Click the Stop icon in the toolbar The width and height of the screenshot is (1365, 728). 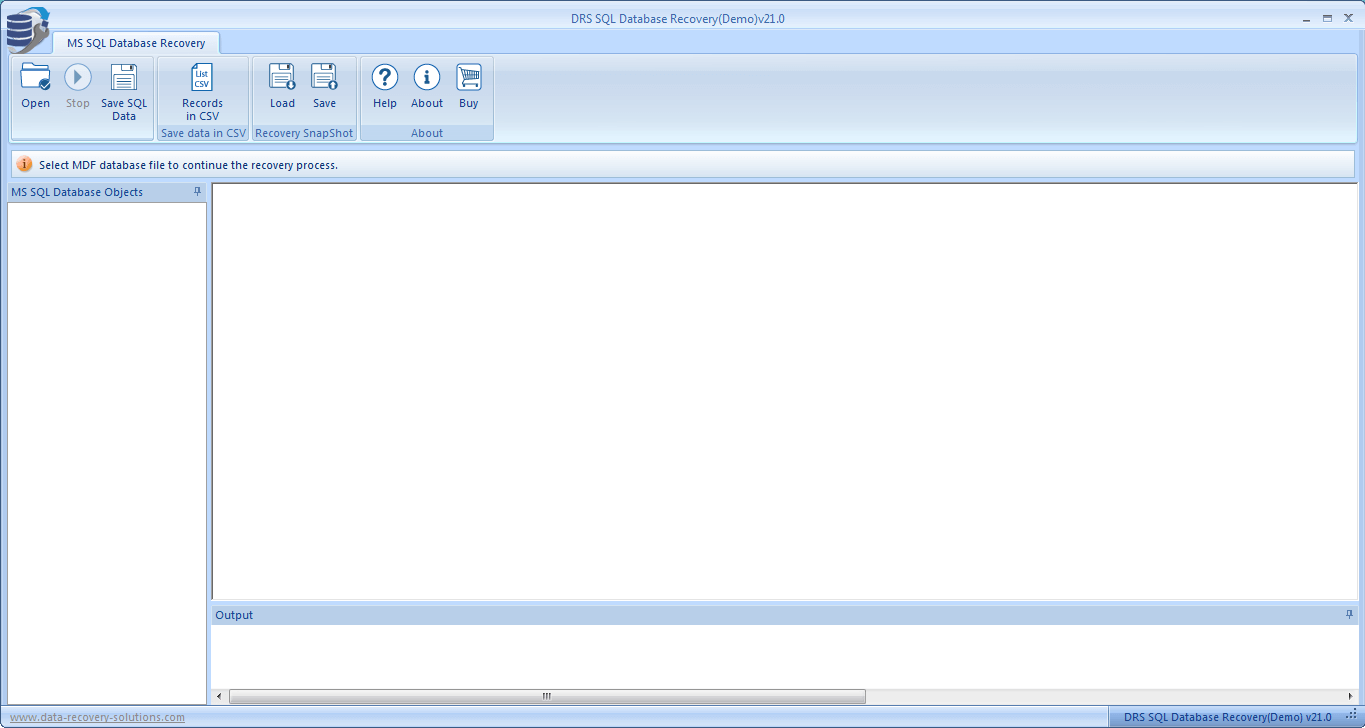(77, 88)
